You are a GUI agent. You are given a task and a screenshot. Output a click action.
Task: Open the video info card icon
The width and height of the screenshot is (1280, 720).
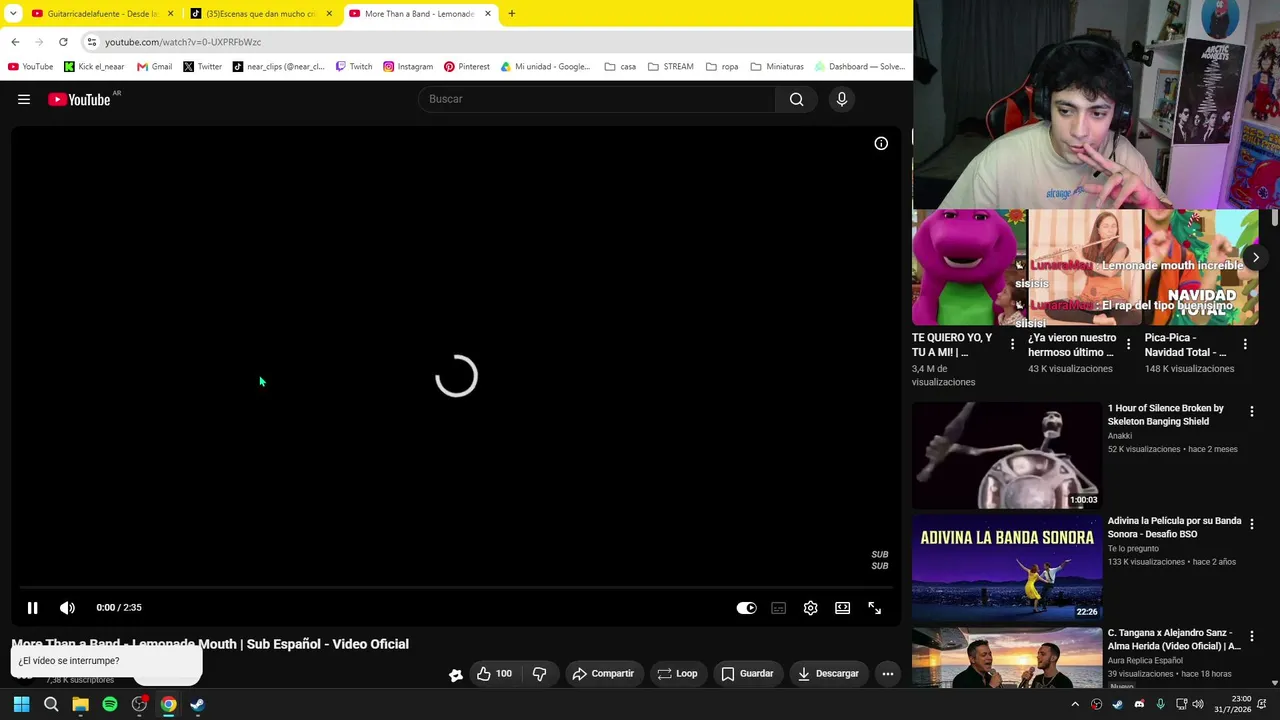pos(881,143)
